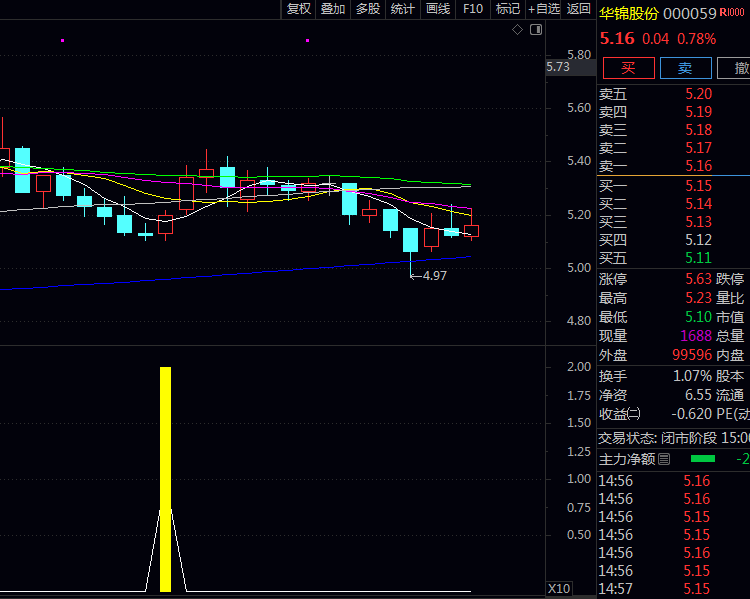The width and height of the screenshot is (750, 599).
Task: Click the 5.73 price axis label
Action: coord(558,67)
